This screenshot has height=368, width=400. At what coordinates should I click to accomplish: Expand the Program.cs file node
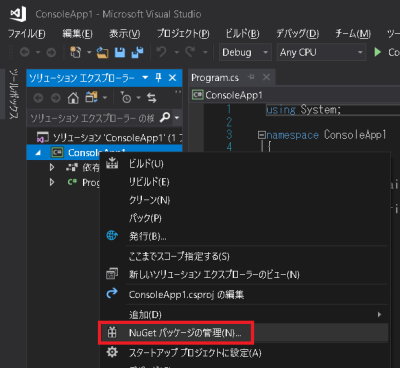coord(52,182)
